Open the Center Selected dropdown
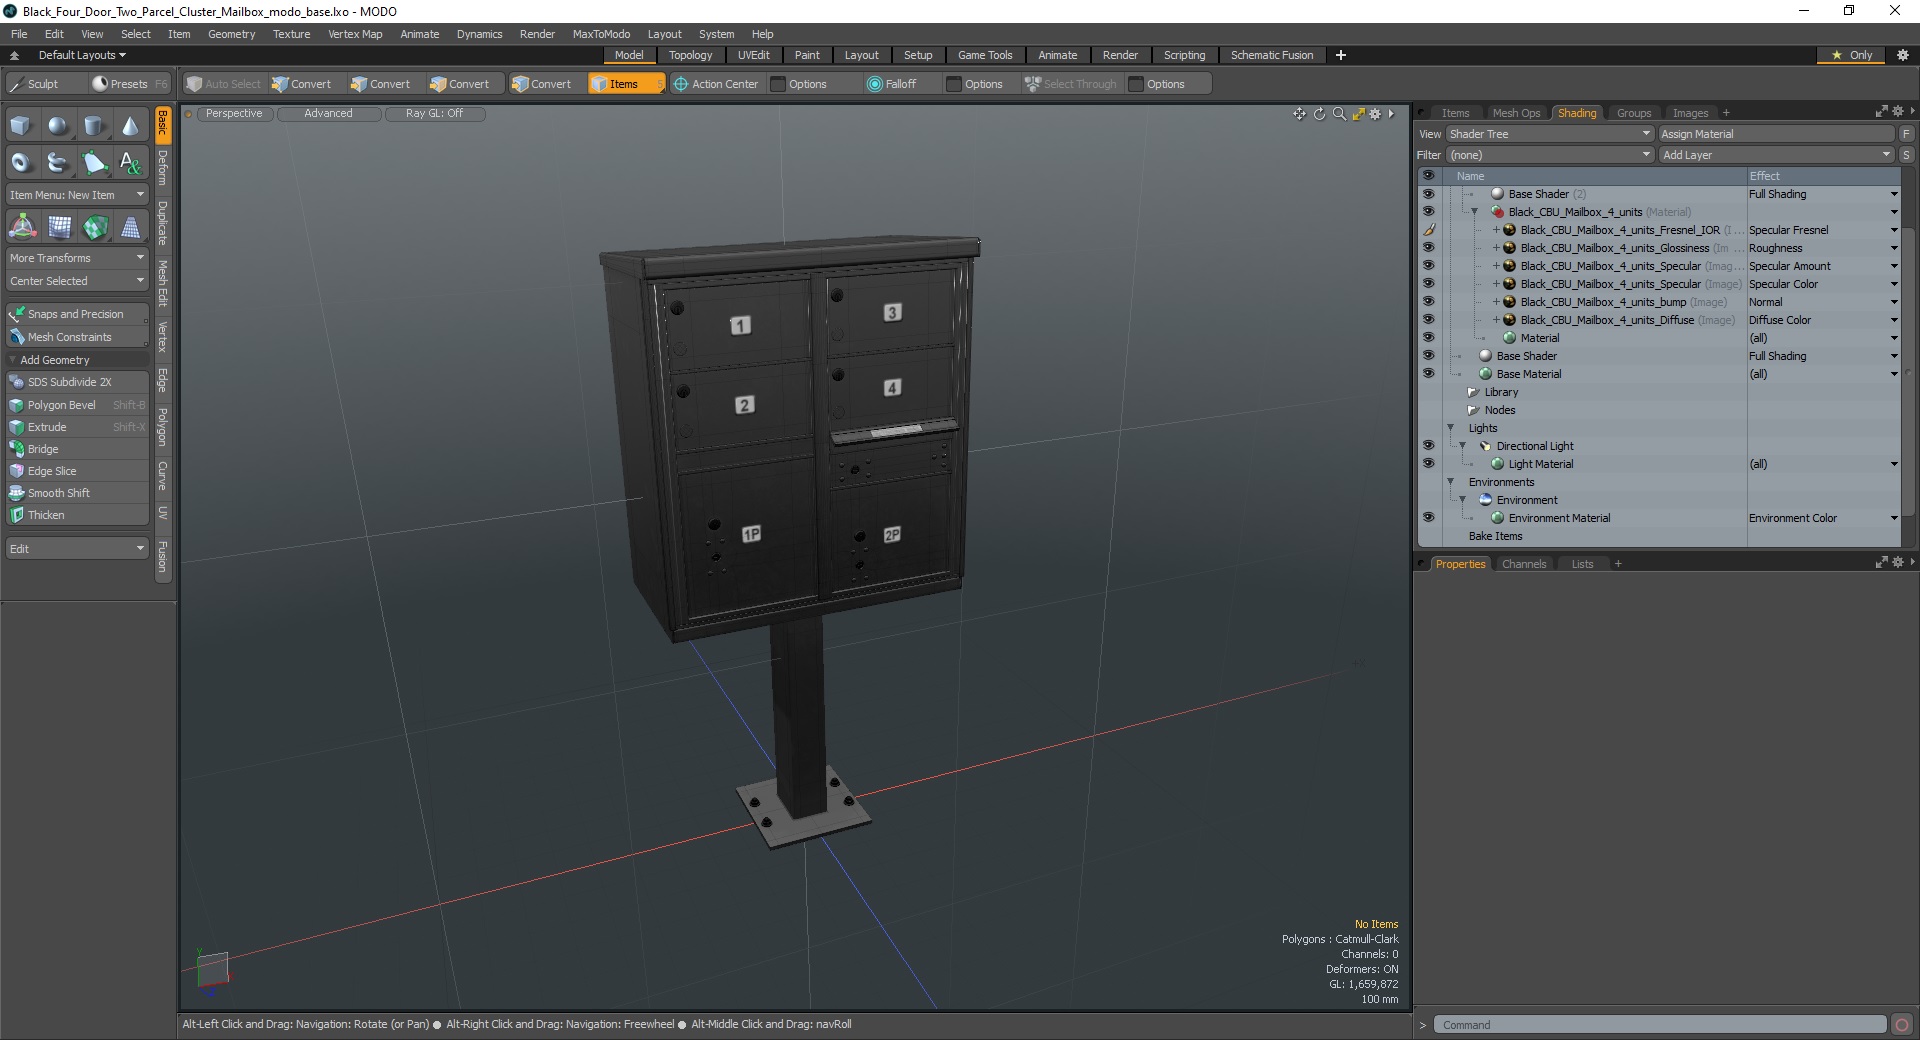The height and width of the screenshot is (1040, 1920). (77, 281)
